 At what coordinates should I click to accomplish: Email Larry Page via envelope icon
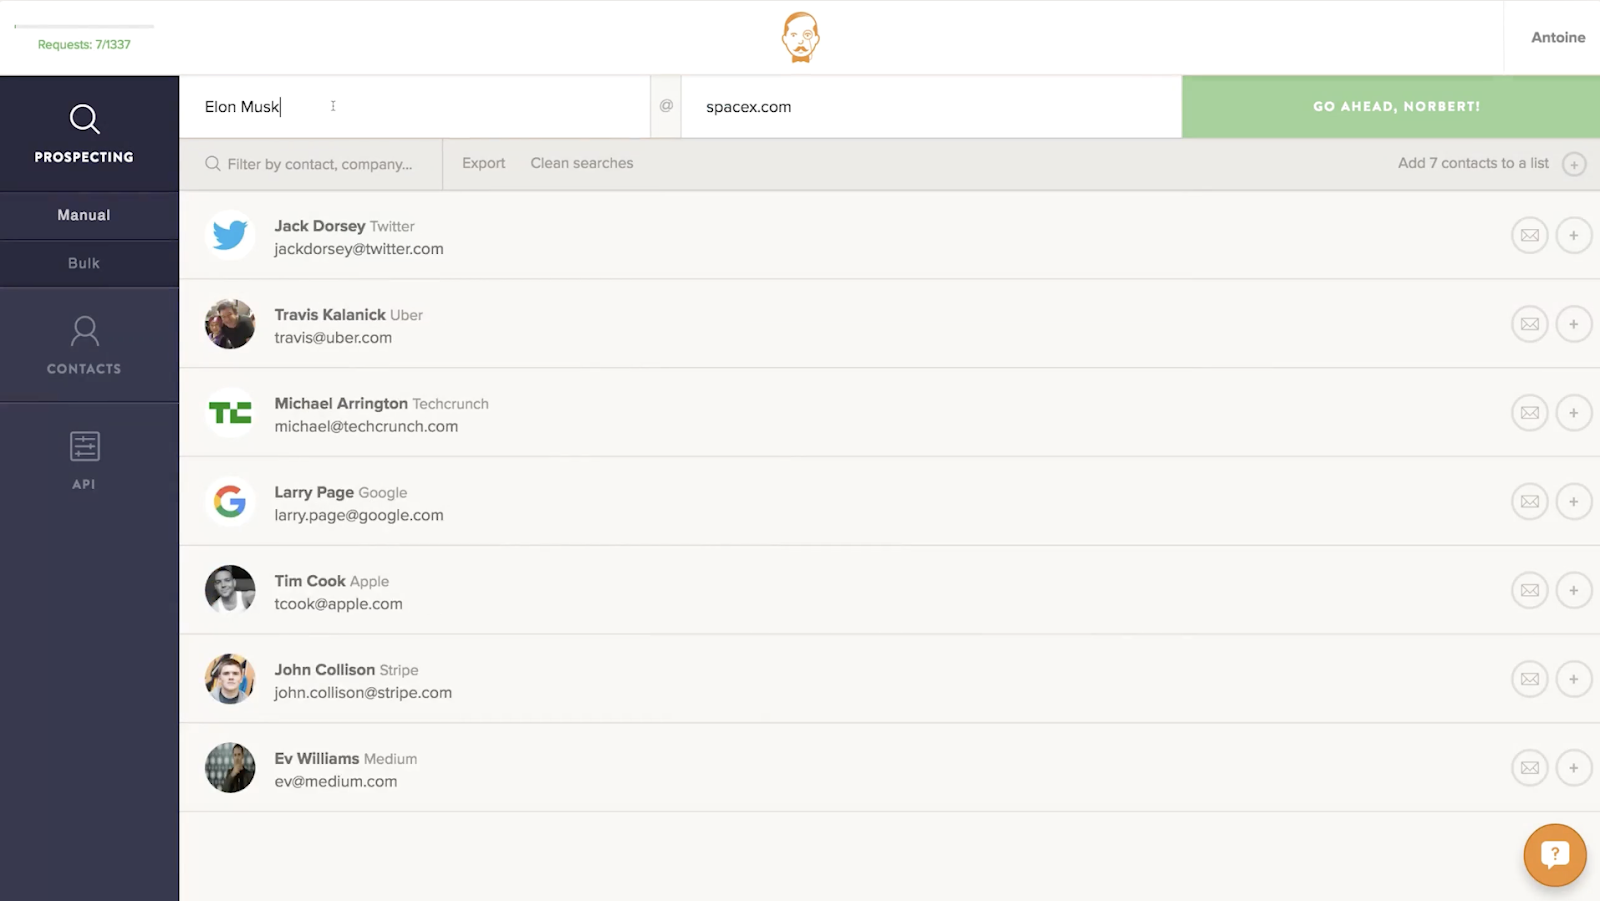click(1530, 502)
